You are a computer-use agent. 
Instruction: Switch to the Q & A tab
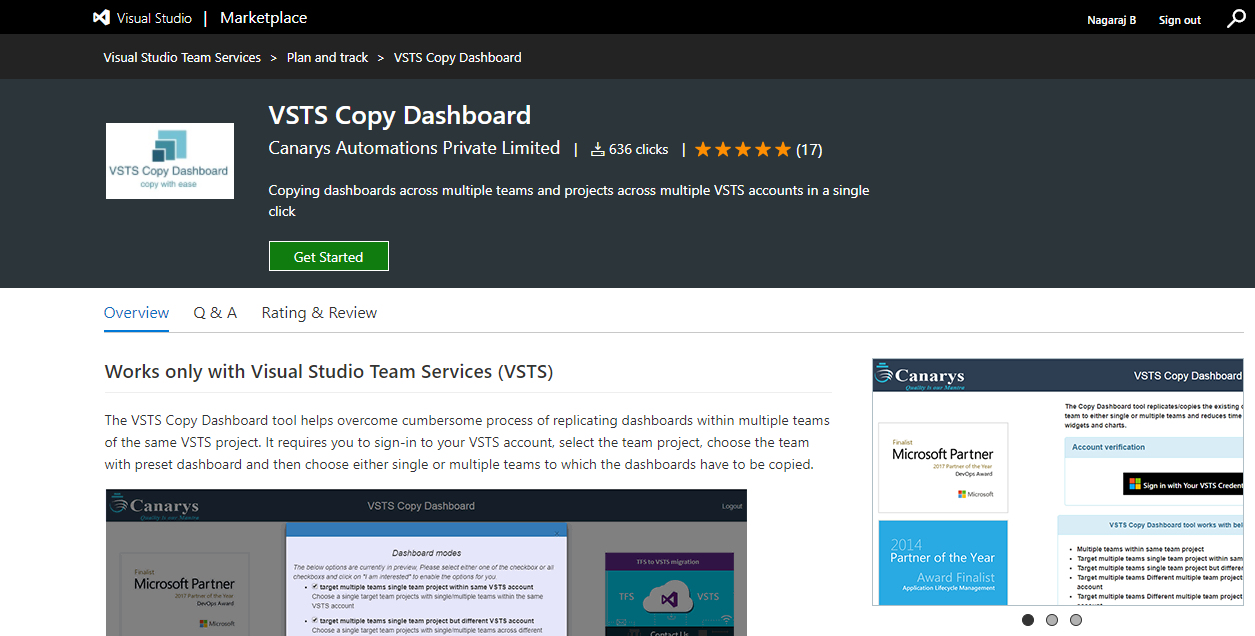[x=215, y=312]
